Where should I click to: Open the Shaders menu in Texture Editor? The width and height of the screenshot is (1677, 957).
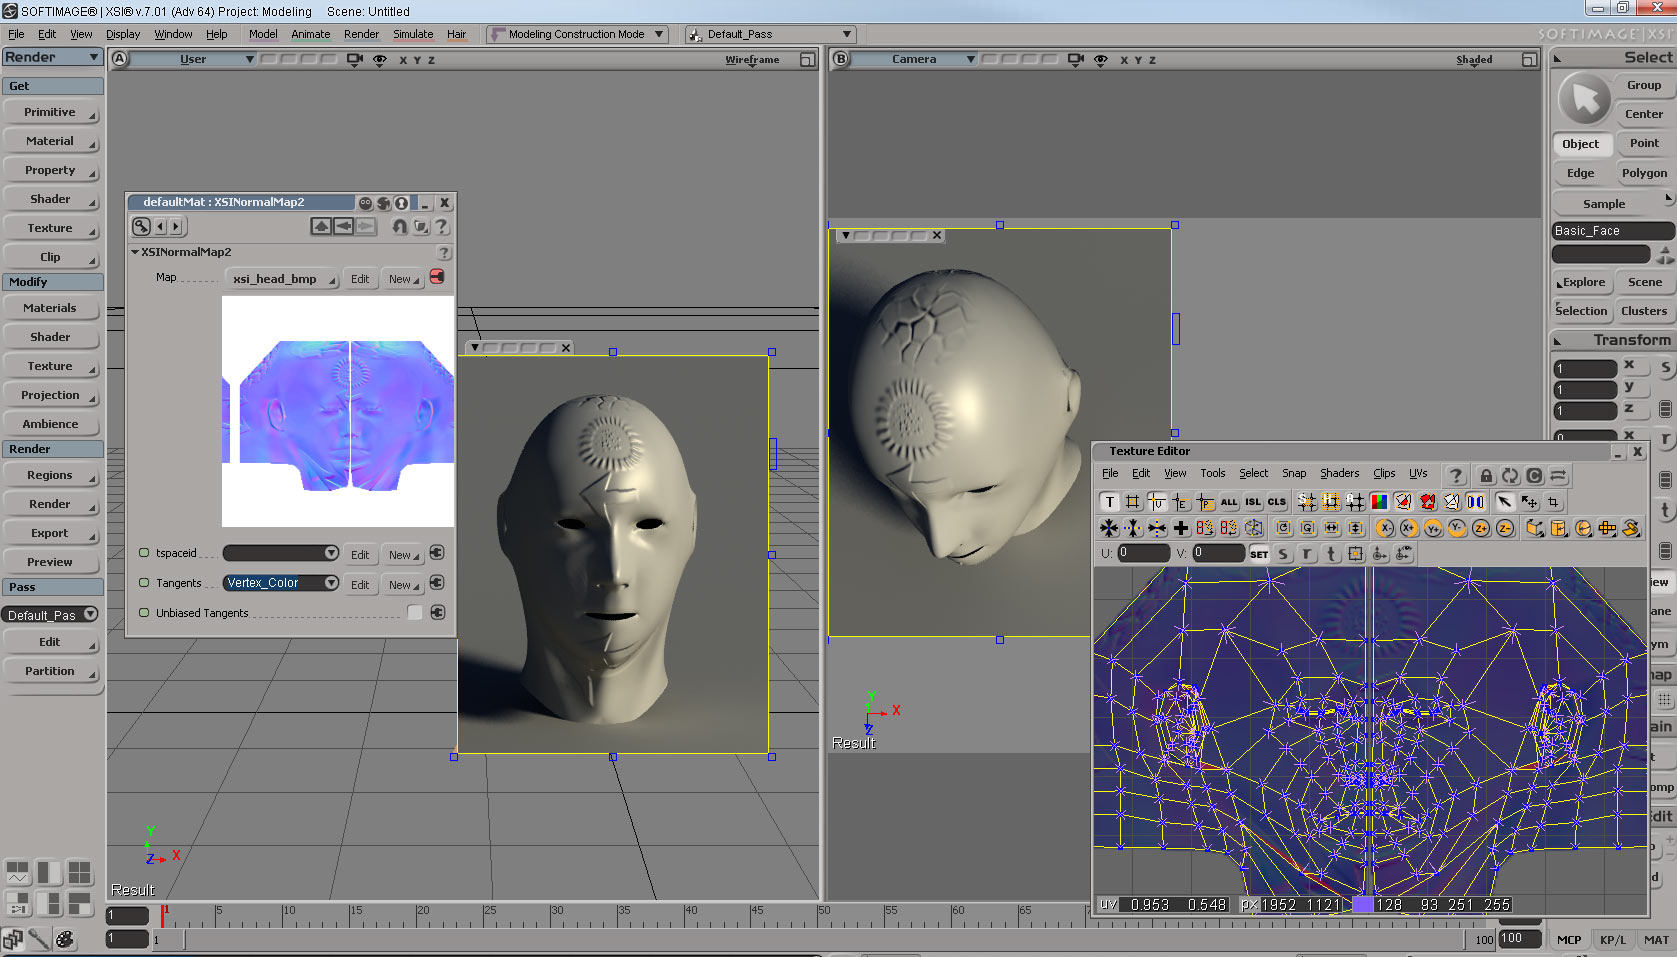(1339, 474)
